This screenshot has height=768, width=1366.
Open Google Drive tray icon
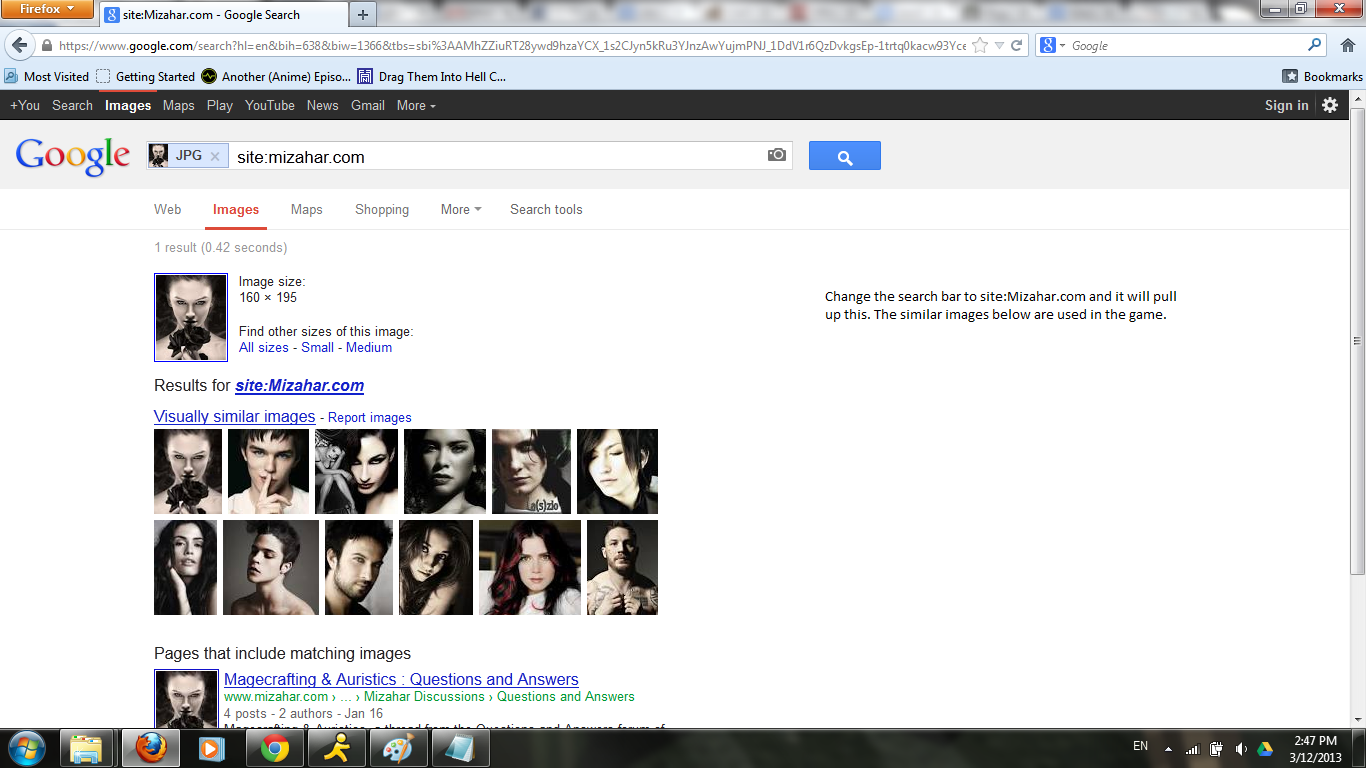click(1265, 748)
